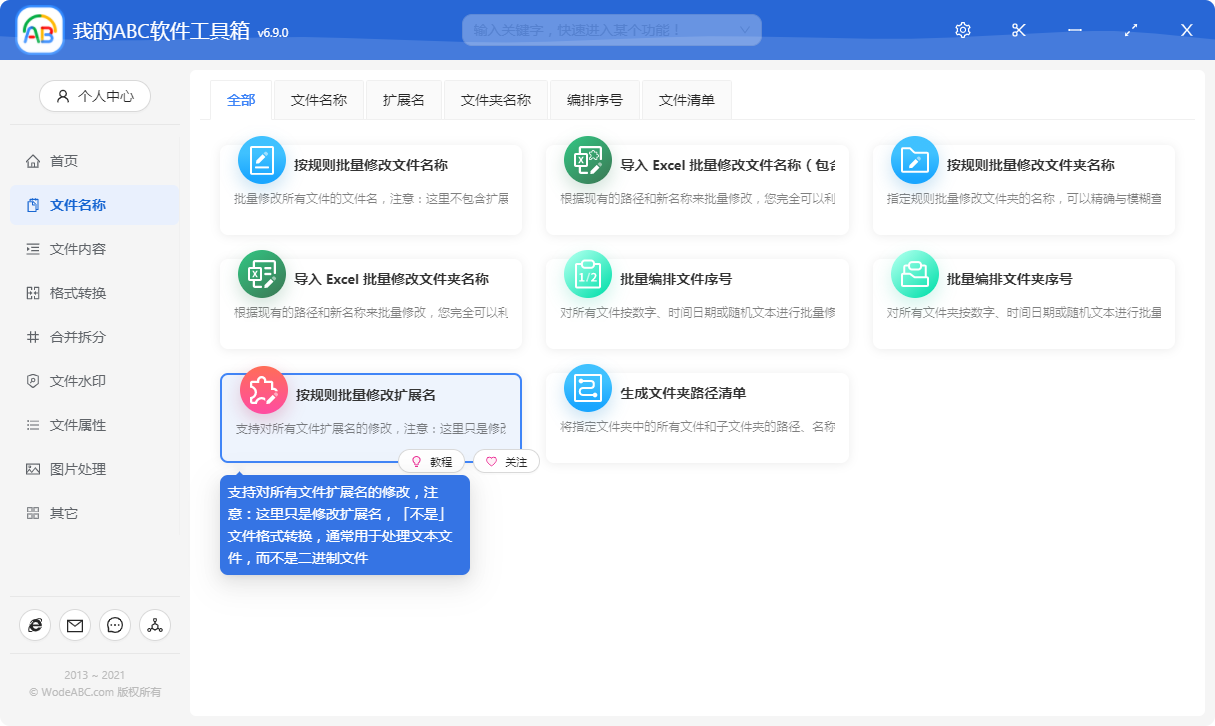Click the chat bubble icon near sidebar bottom

115,625
